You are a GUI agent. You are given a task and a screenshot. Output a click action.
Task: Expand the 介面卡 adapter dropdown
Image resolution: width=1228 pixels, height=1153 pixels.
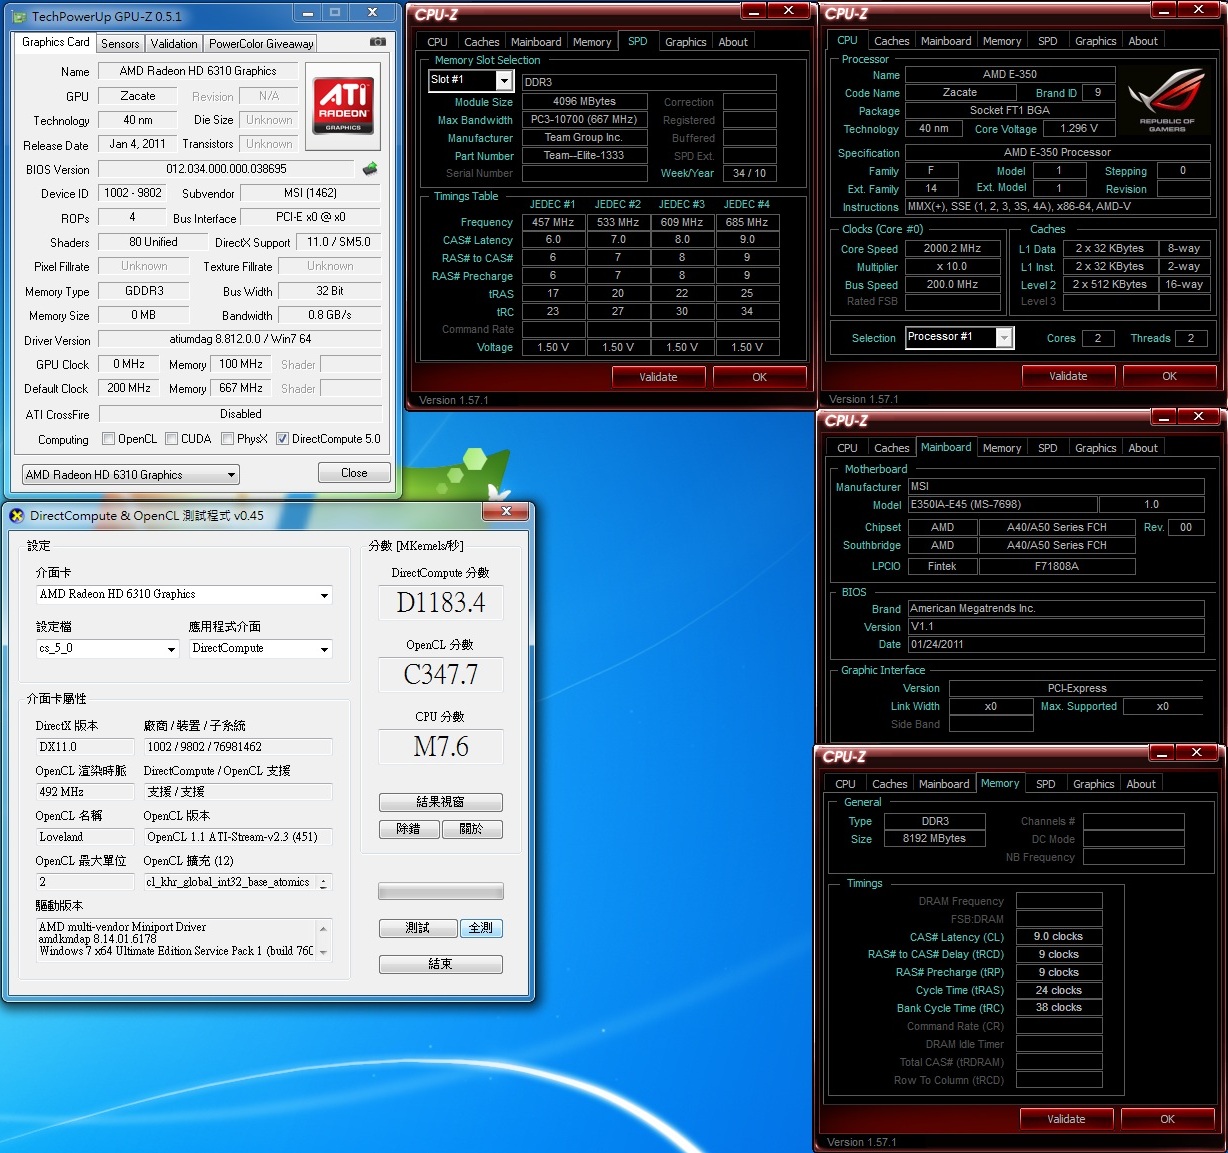184,595
